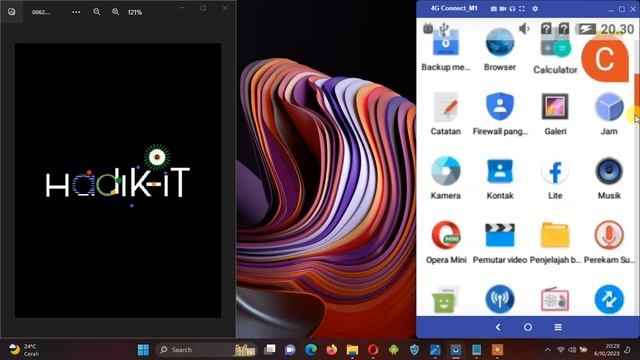Zoom in the image in Photos viewer

click(116, 12)
